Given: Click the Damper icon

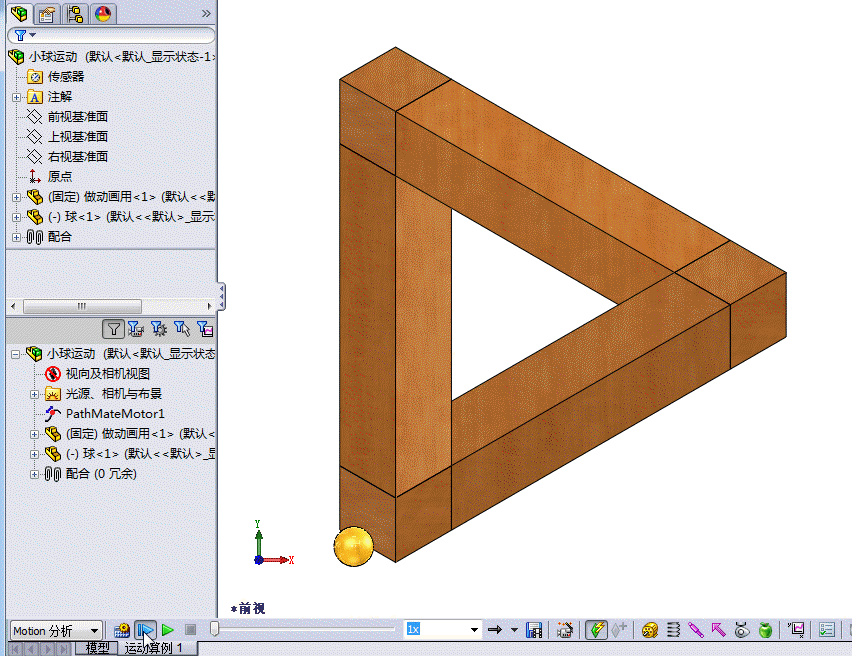Looking at the screenshot, I should (696, 630).
